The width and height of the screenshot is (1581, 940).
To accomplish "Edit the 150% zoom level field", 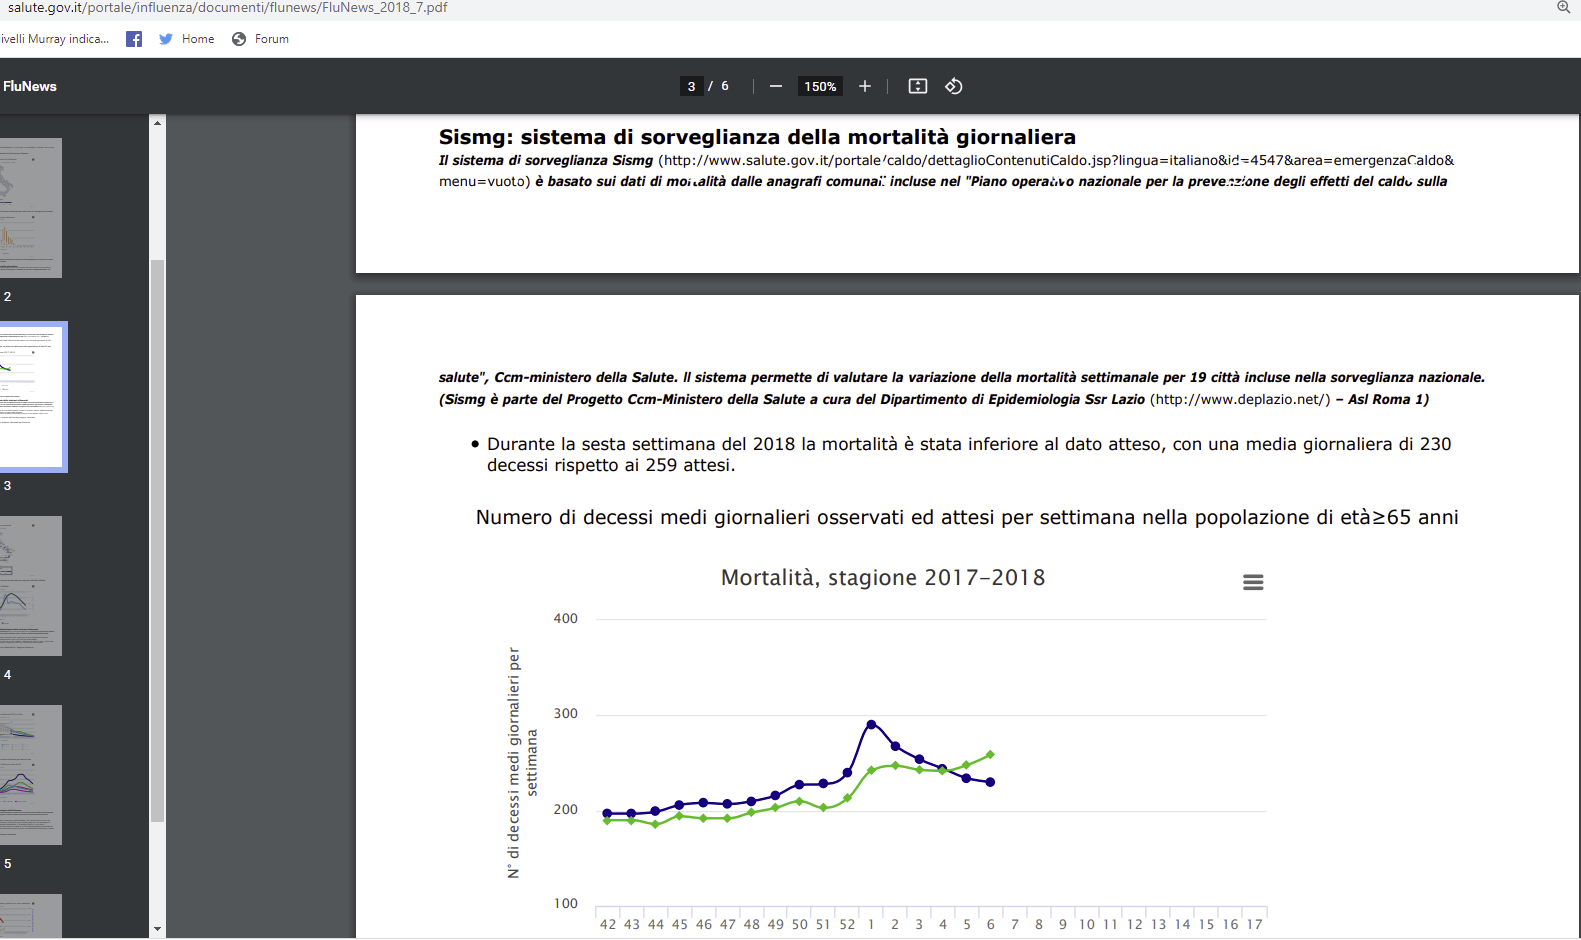I will [820, 87].
